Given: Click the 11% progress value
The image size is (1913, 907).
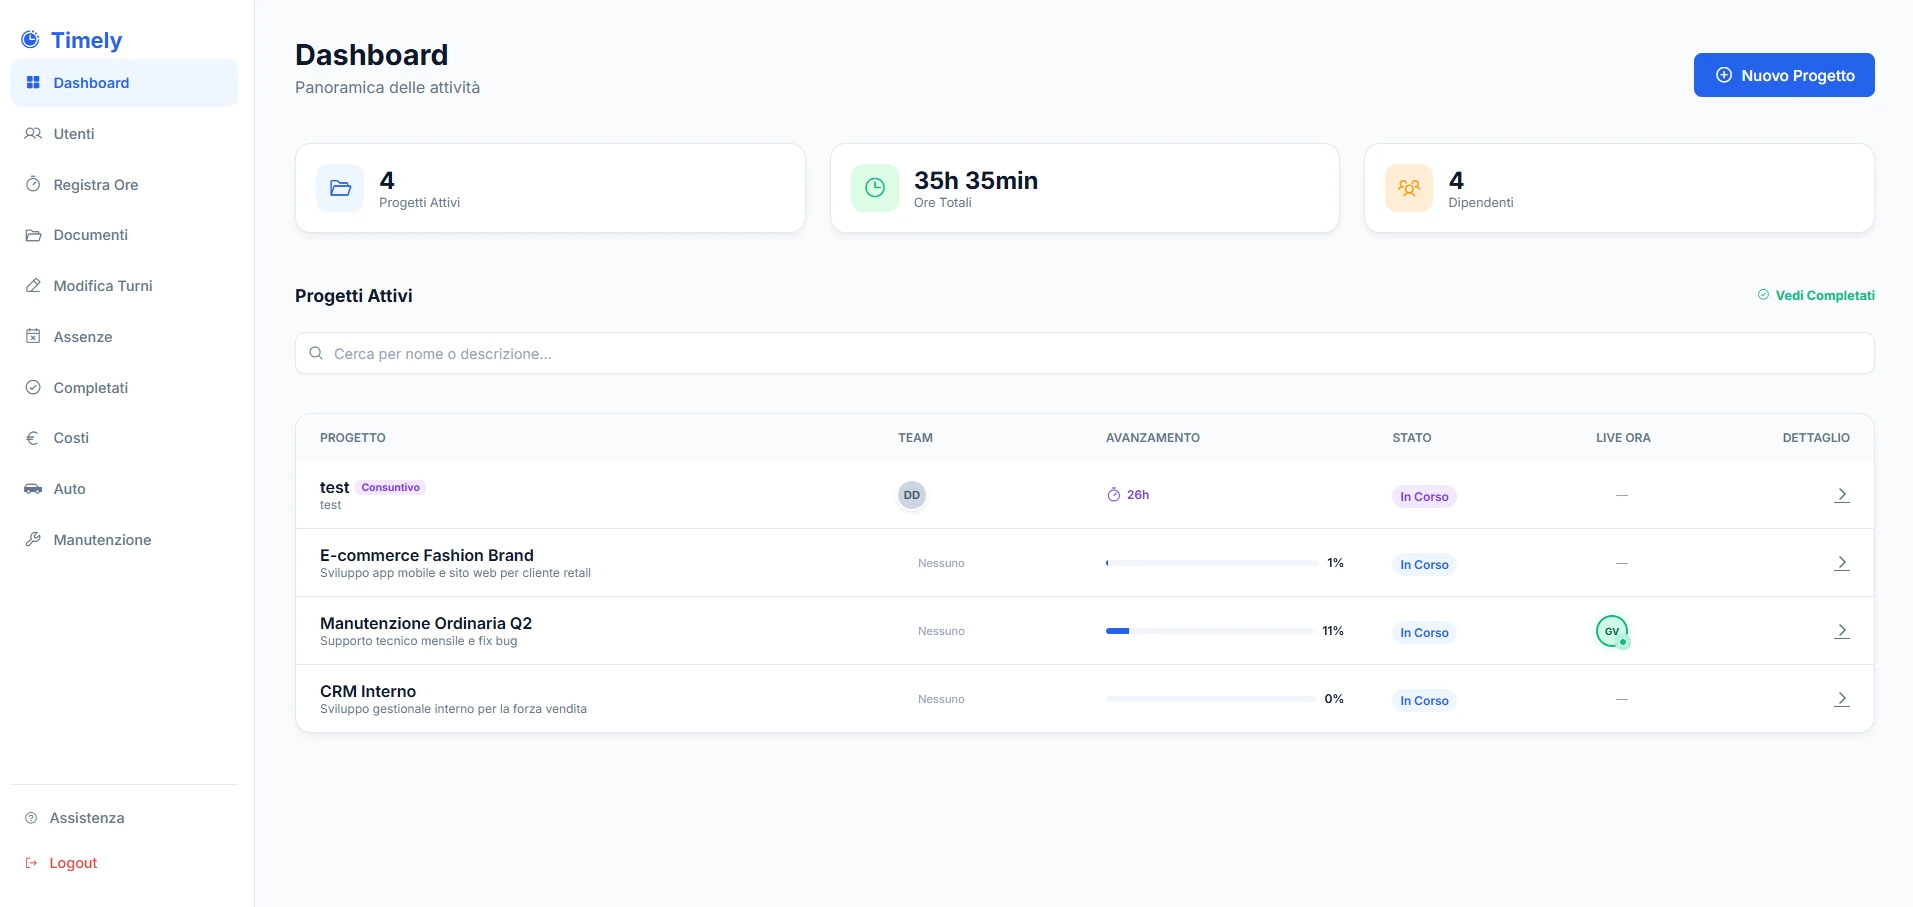Looking at the screenshot, I should tap(1333, 631).
